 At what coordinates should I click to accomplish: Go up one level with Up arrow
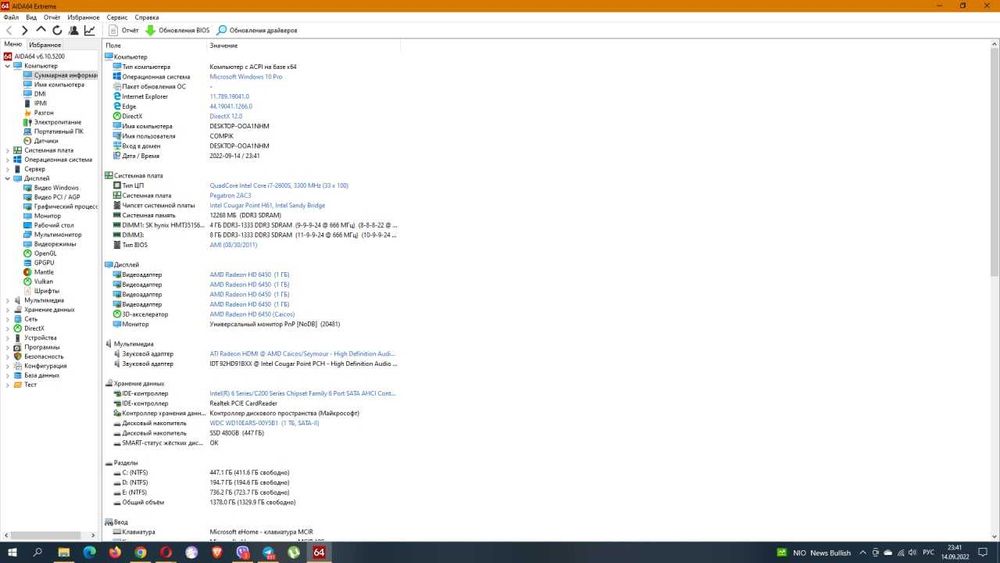click(x=41, y=30)
